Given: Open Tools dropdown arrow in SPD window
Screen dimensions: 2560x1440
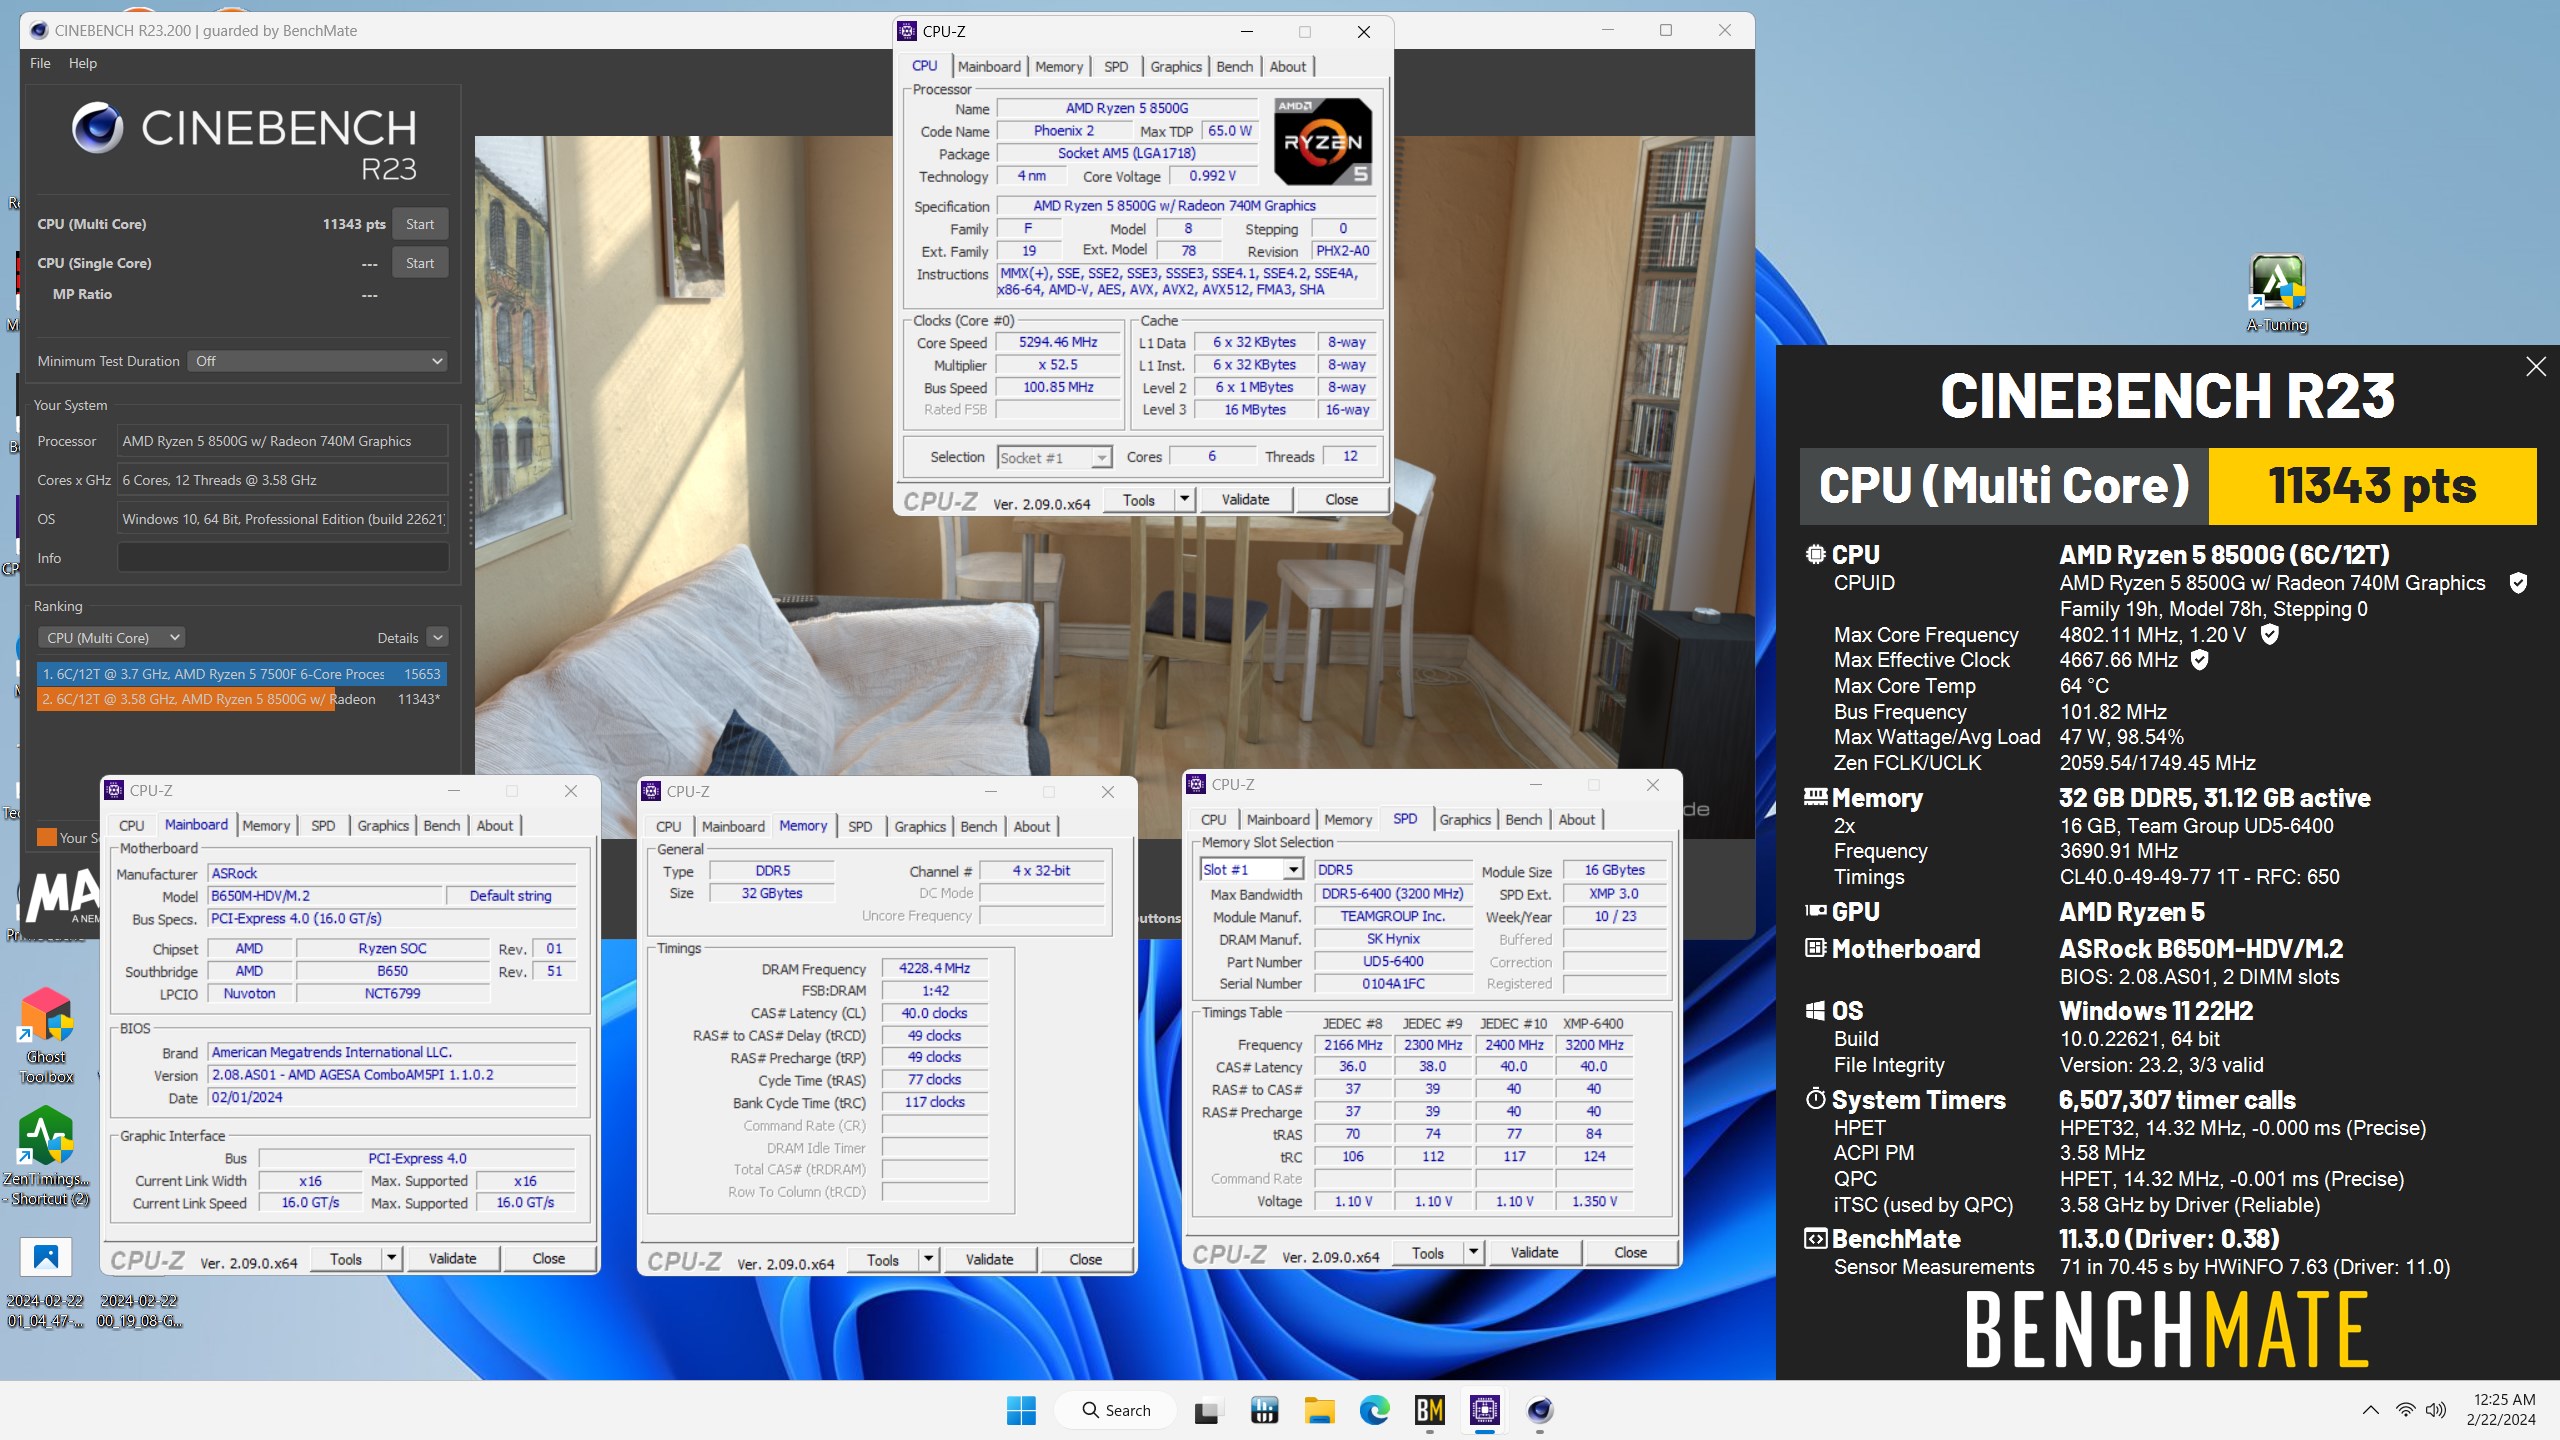Looking at the screenshot, I should click(x=1473, y=1252).
